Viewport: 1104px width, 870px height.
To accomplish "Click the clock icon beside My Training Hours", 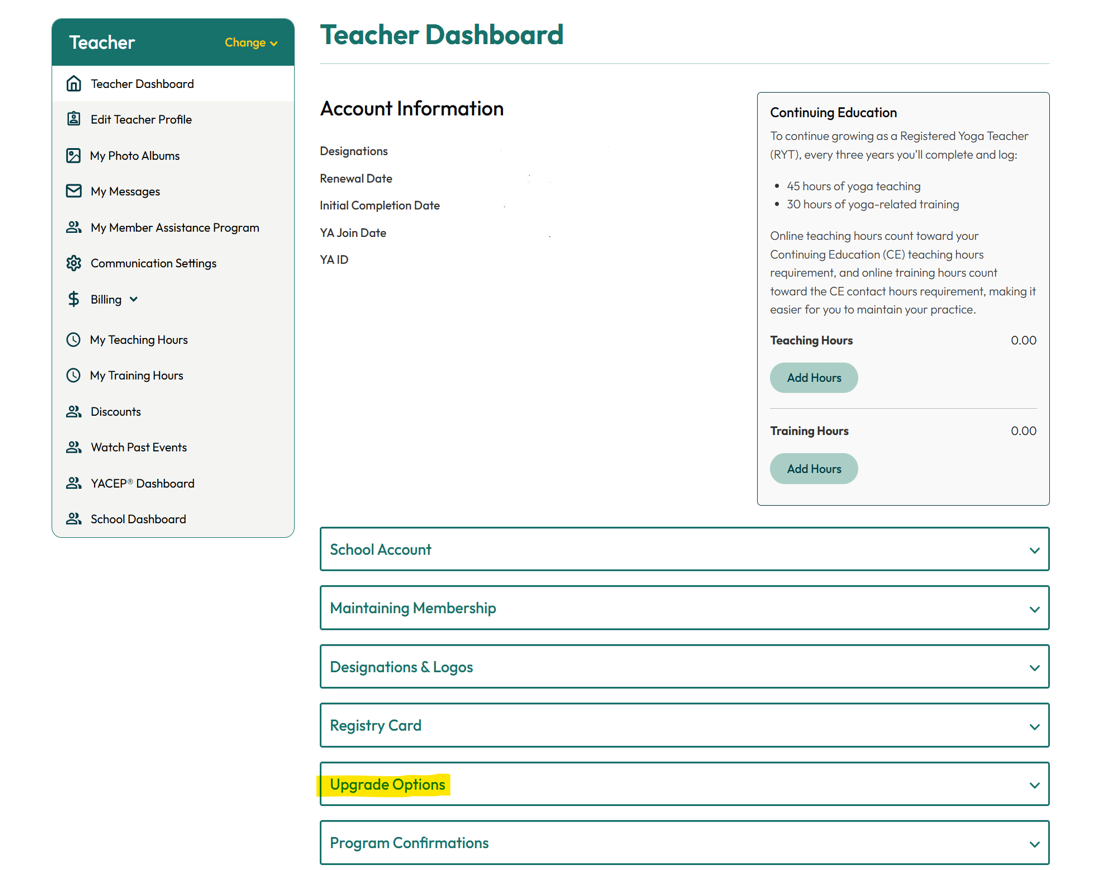I will point(73,375).
